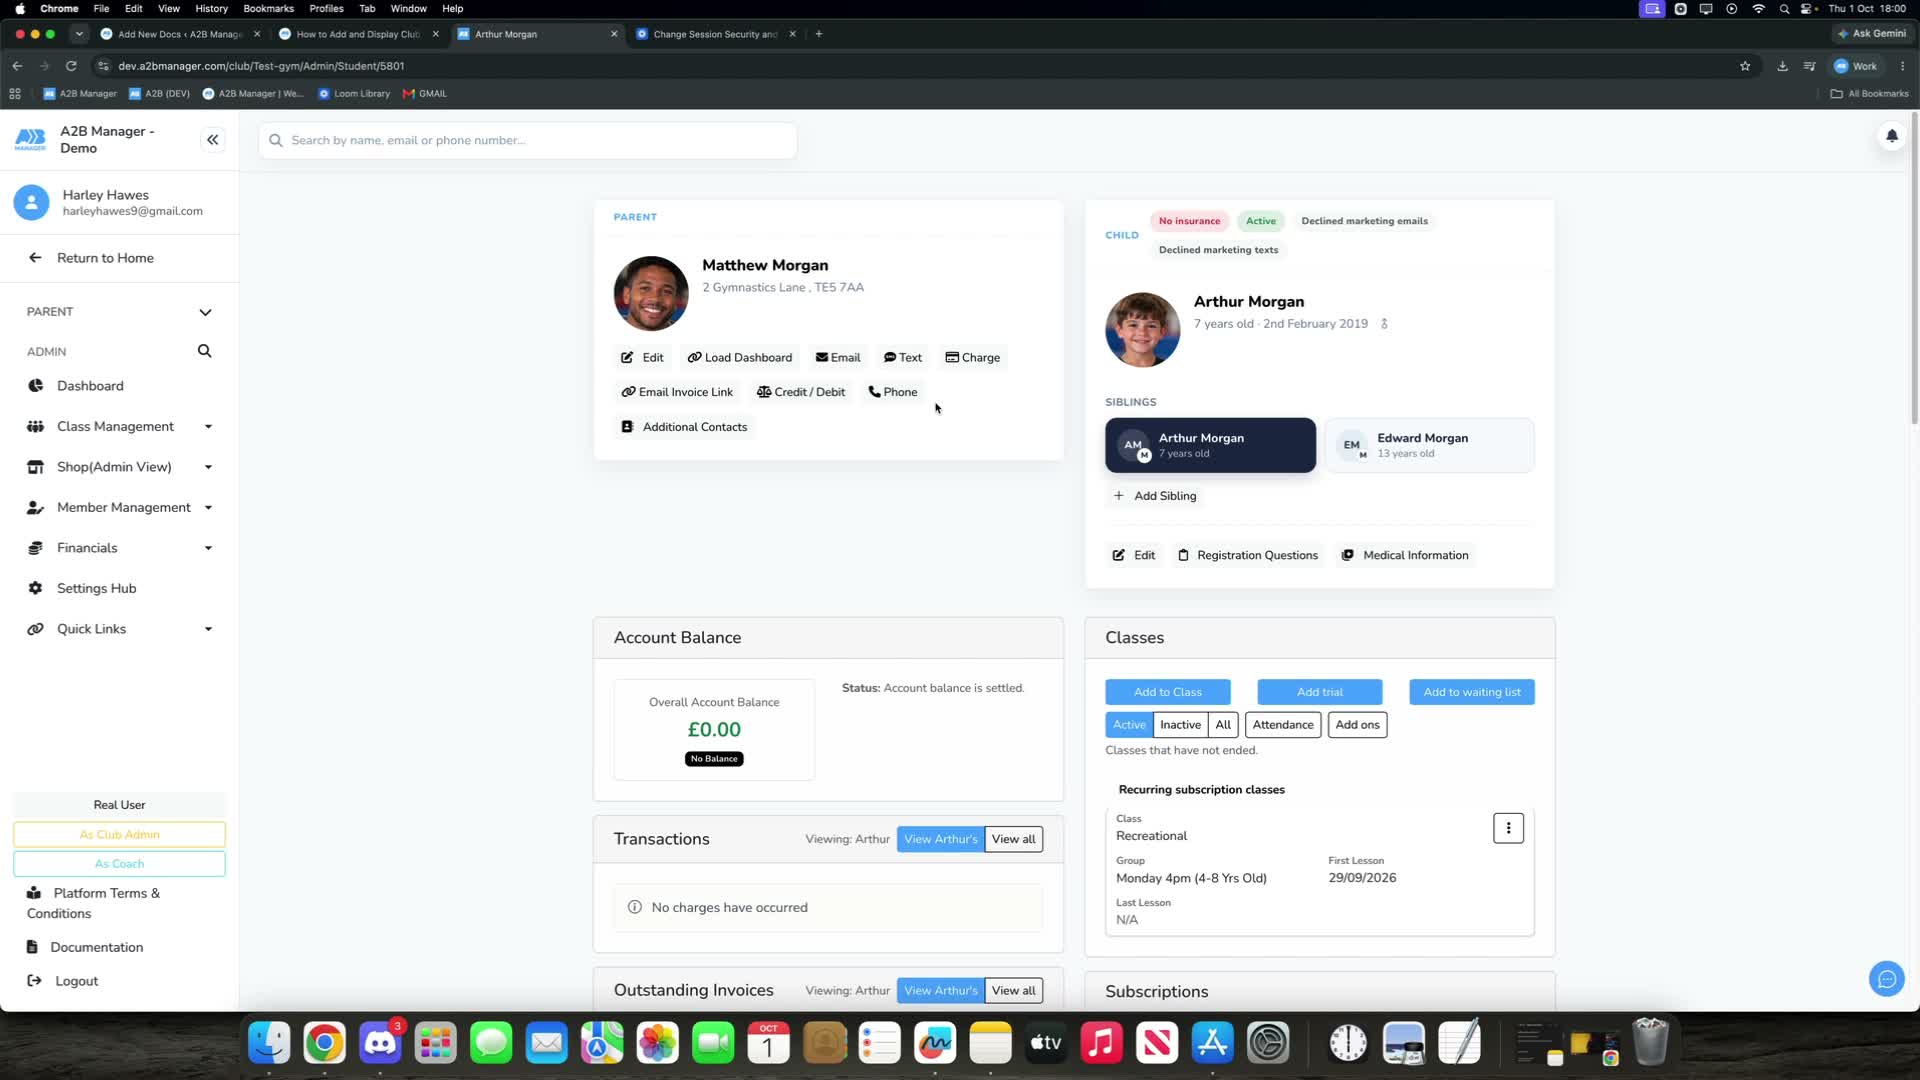Collapse the sidebar with double-chevron icon
This screenshot has width=1920, height=1080.
212,140
